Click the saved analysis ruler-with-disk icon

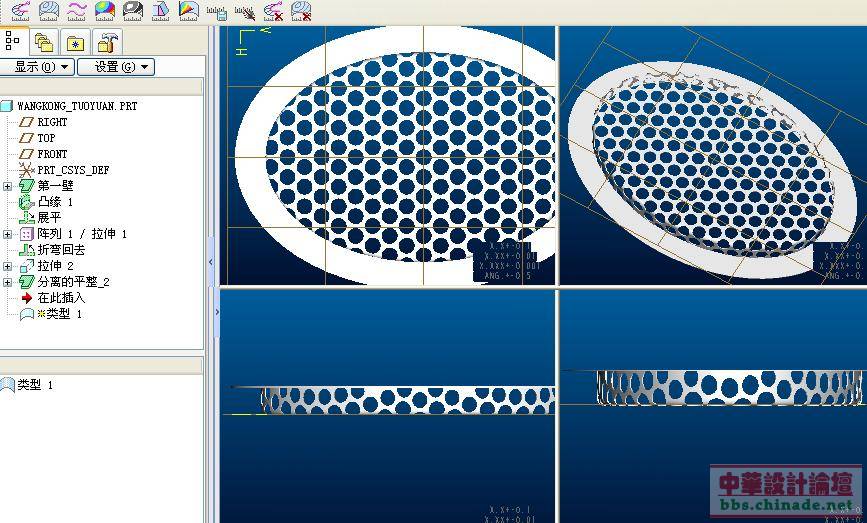point(217,12)
